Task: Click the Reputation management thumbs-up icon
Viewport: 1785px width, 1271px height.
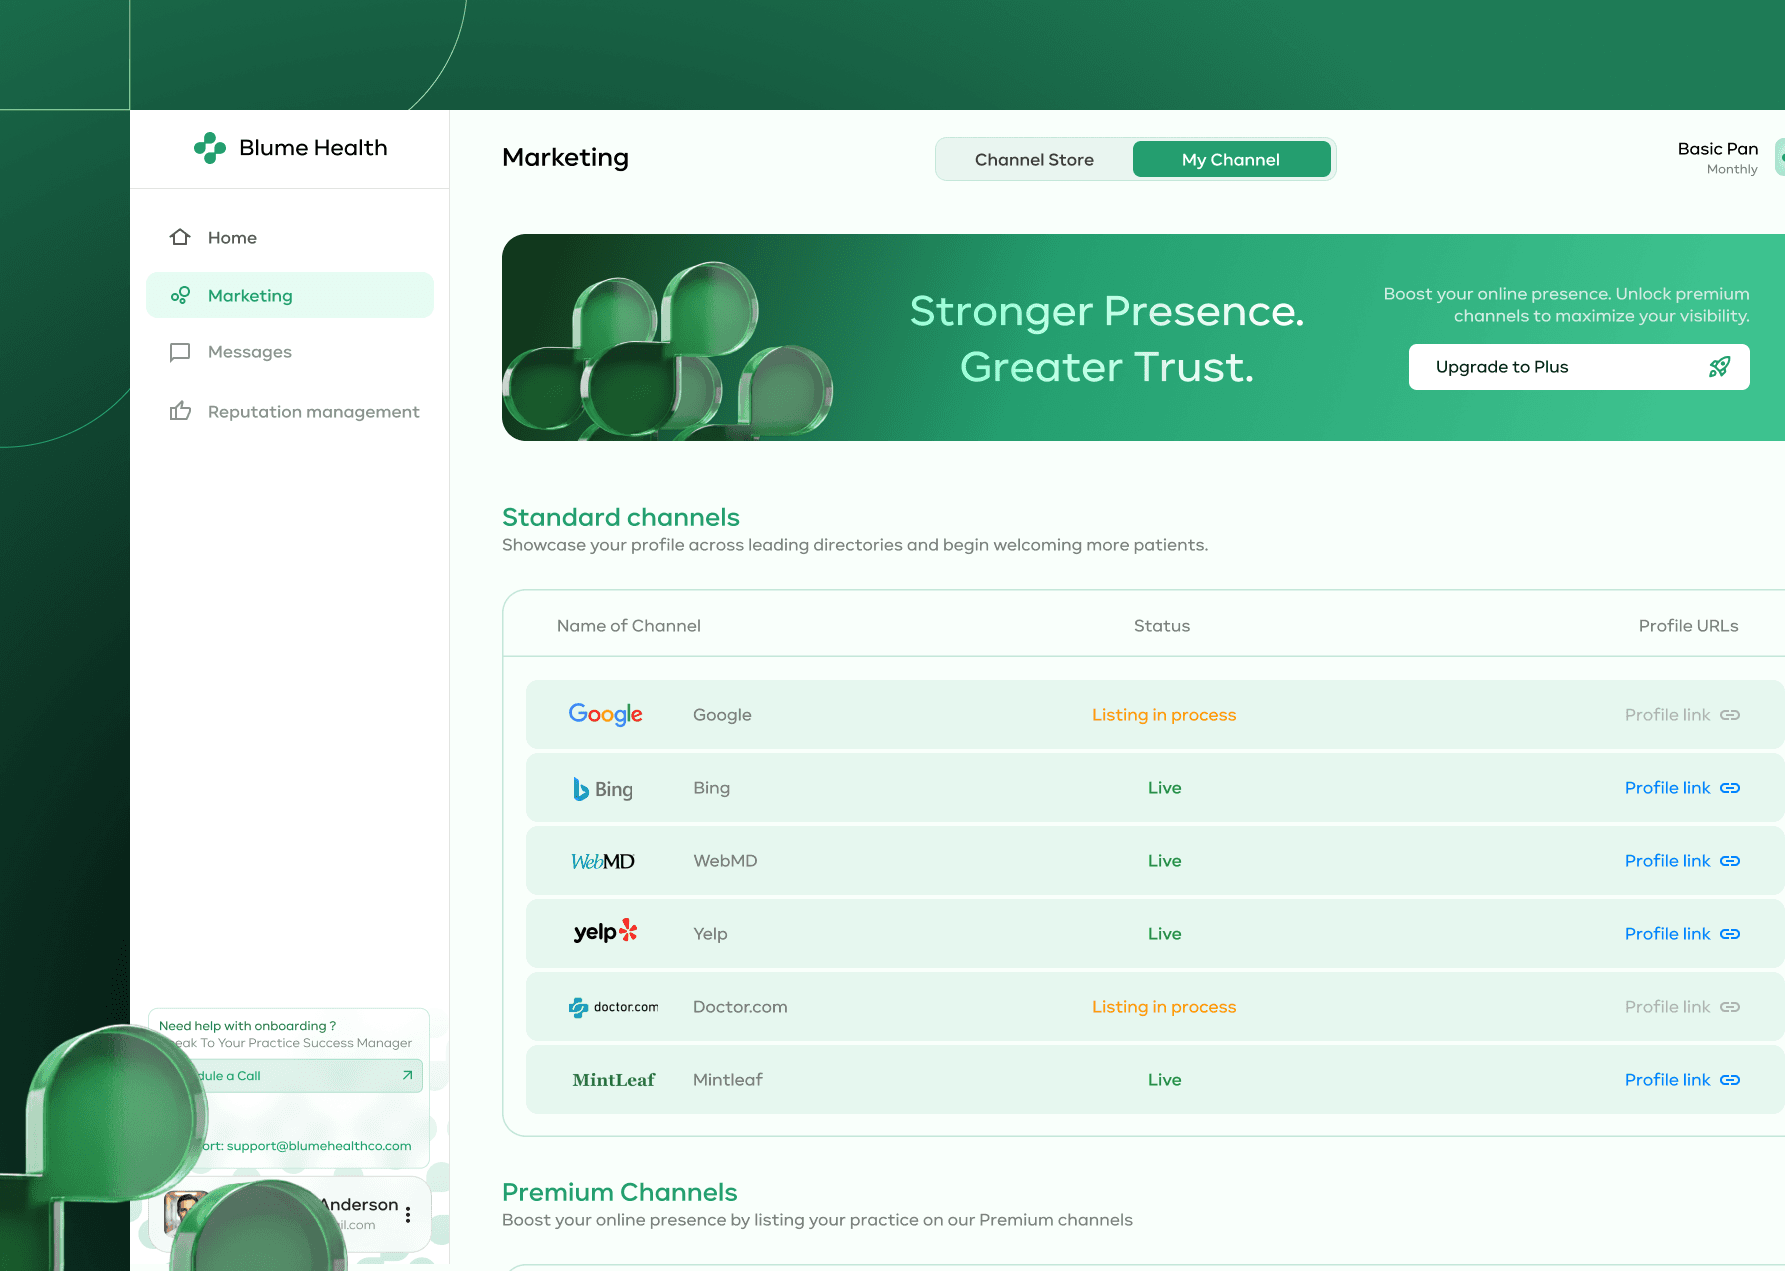Action: point(180,411)
